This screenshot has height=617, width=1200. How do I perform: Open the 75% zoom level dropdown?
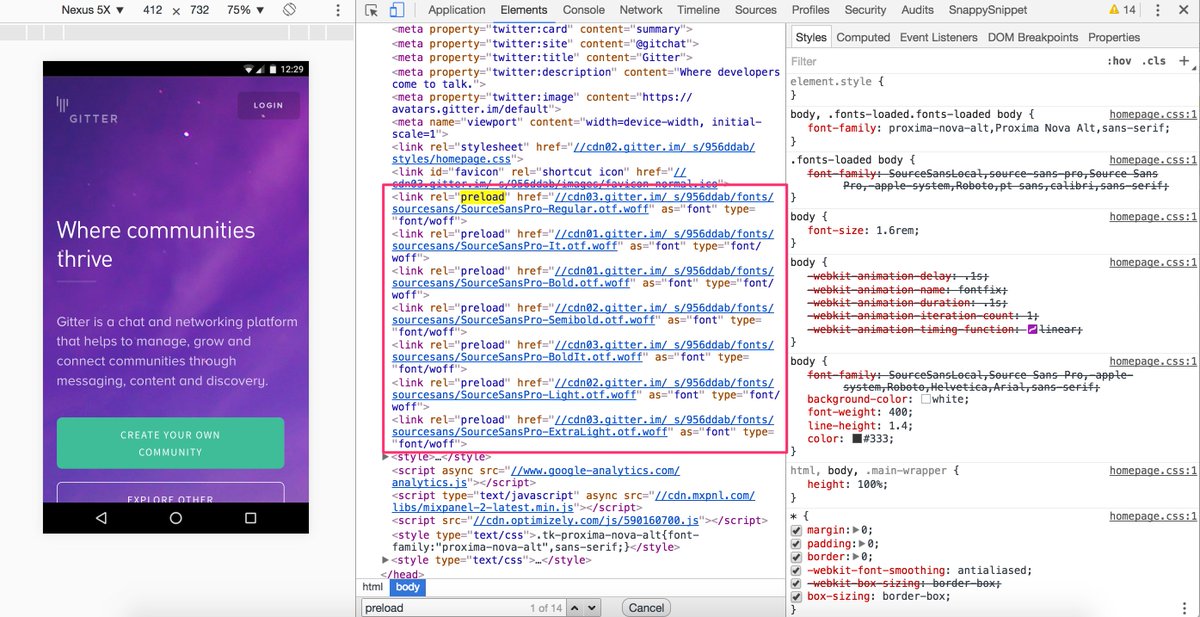click(245, 10)
